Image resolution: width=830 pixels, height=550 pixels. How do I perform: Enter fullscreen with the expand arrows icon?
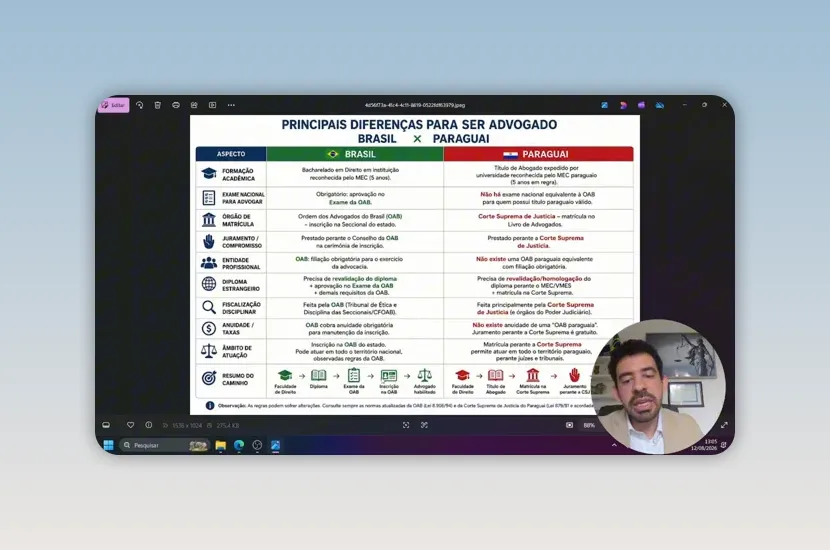[724, 425]
